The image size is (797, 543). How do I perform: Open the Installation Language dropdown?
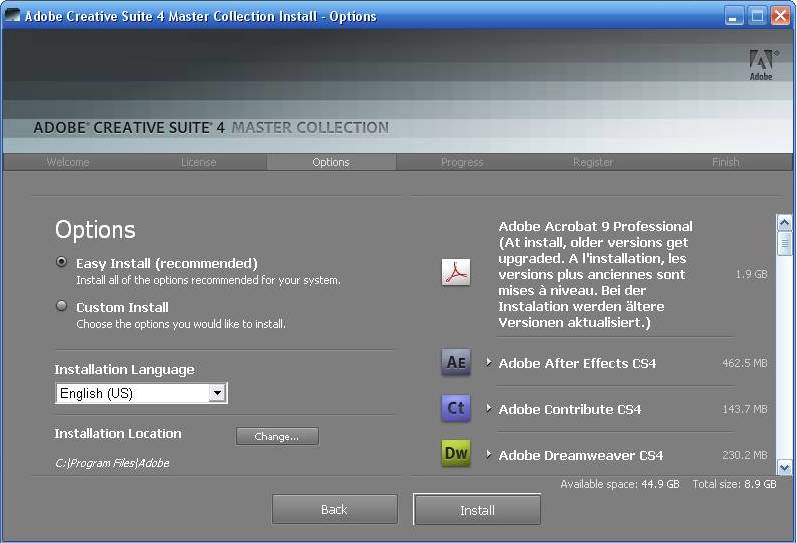[x=141, y=393]
